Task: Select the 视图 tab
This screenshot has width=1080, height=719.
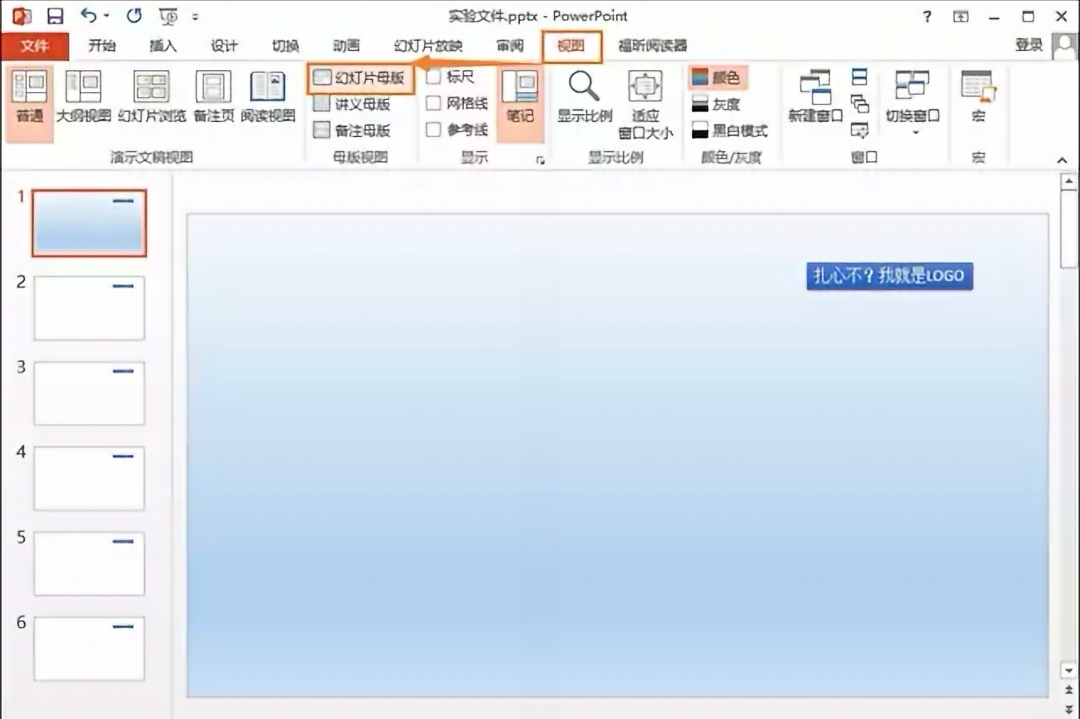Action: [x=571, y=46]
